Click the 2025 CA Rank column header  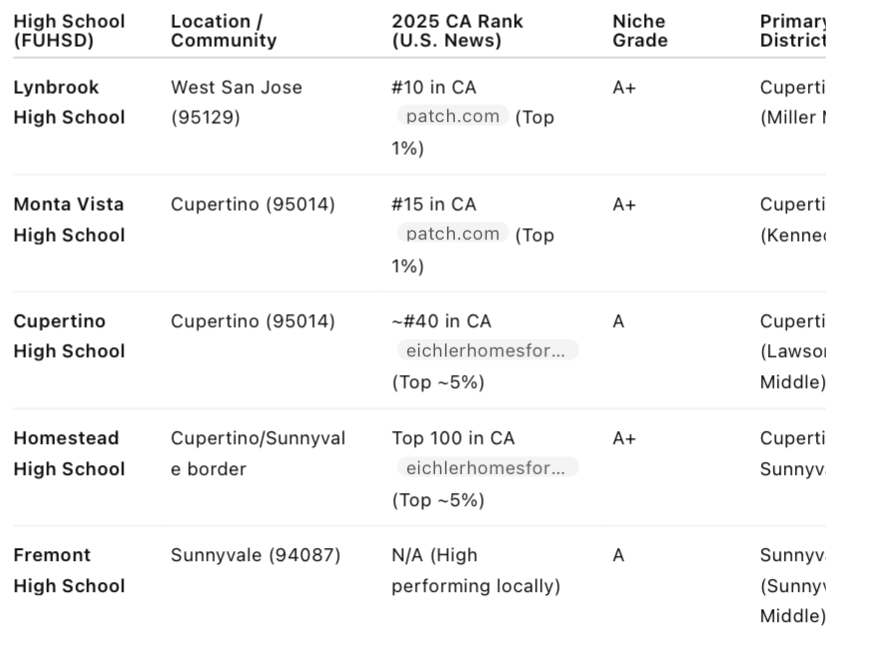457,31
